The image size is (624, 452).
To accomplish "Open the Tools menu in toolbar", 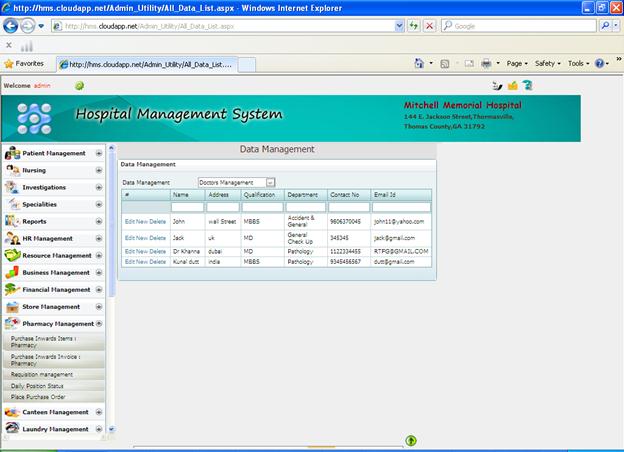I will [x=578, y=63].
